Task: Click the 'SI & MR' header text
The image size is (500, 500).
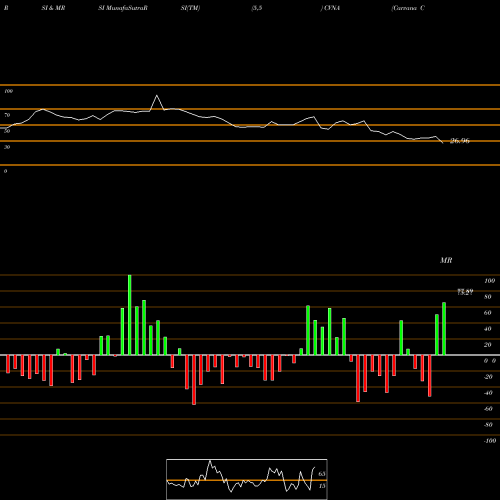Action: [53, 8]
